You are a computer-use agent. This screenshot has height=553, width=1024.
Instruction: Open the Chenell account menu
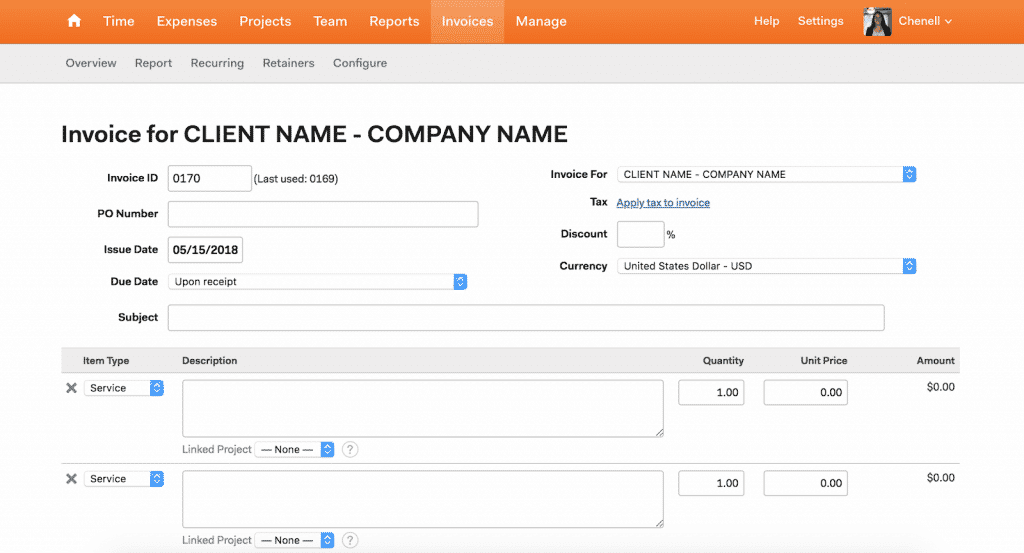925,21
